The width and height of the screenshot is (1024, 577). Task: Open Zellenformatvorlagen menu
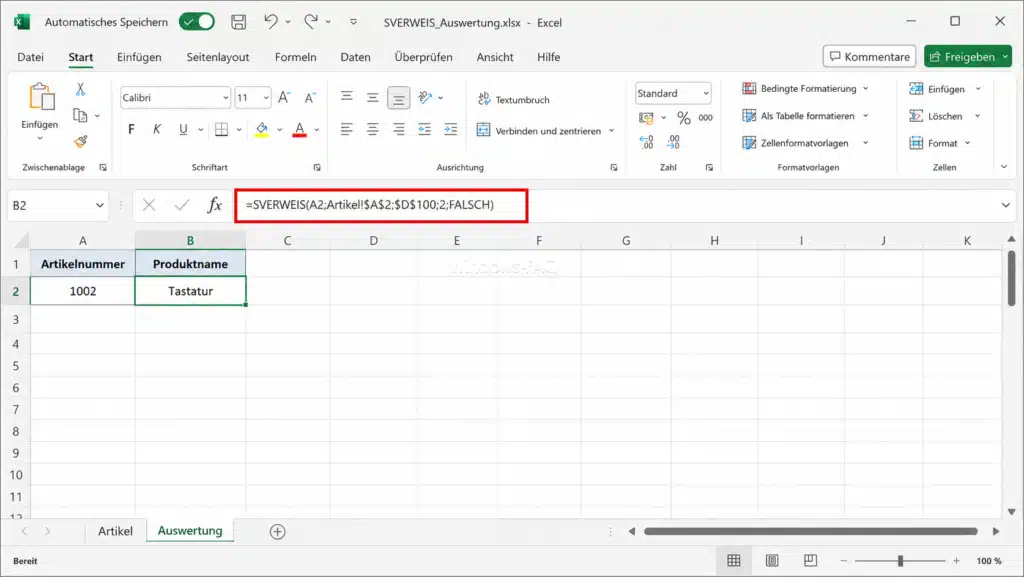tap(805, 143)
